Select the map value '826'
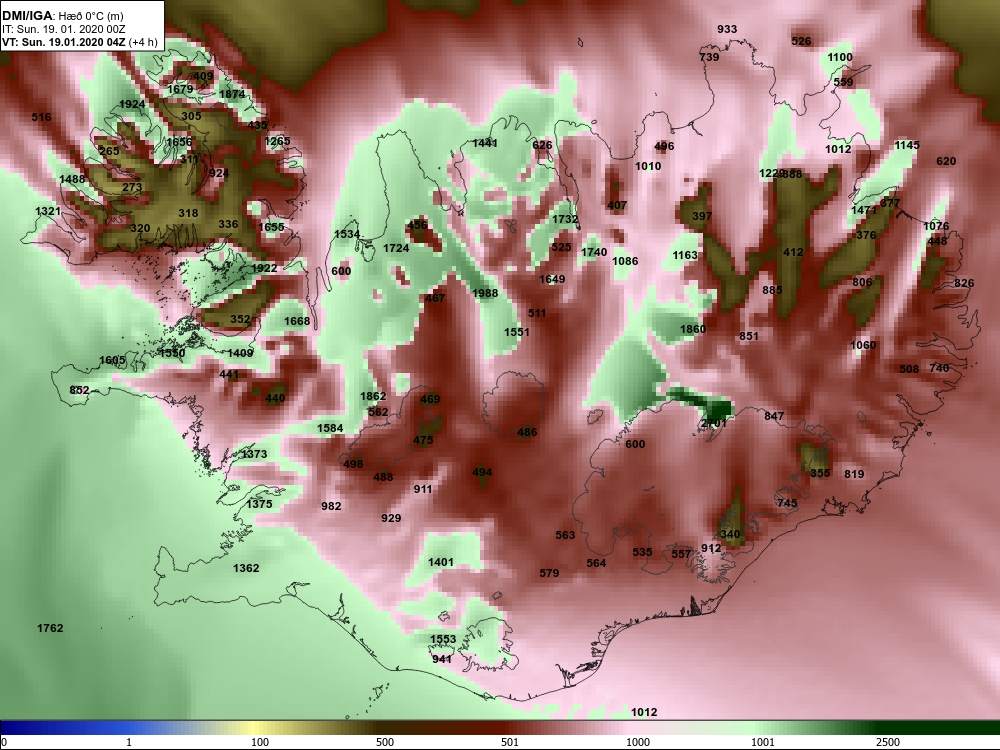This screenshot has height=750, width=1000. (x=964, y=283)
